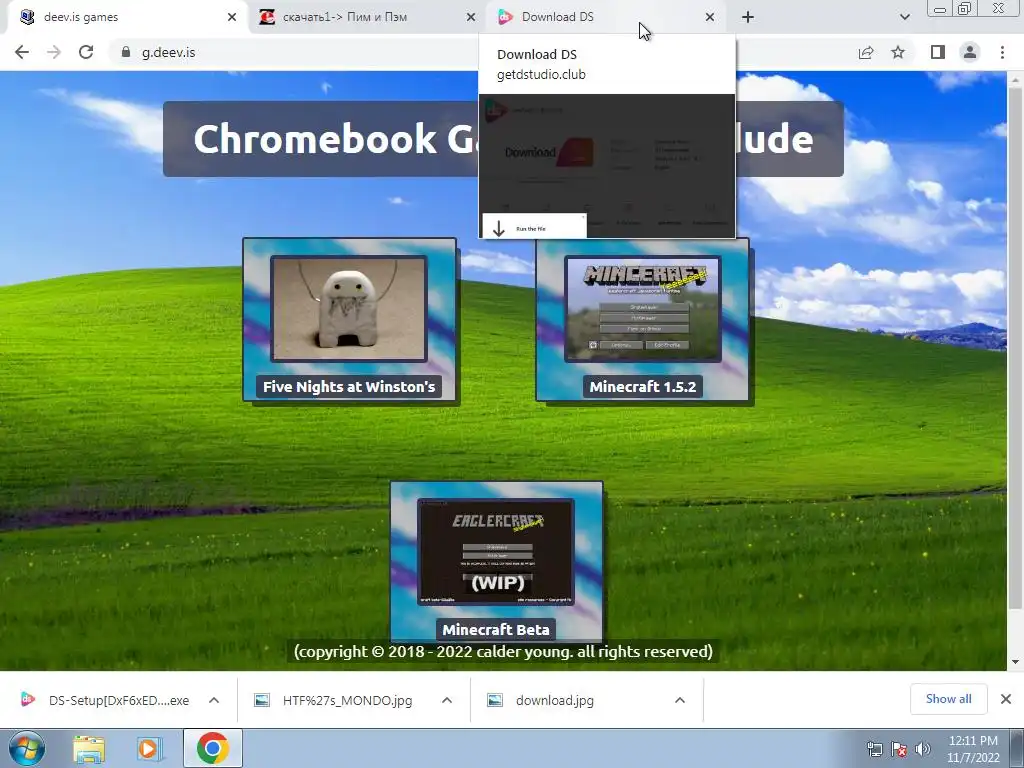1024x768 pixels.
Task: Open the Windows Start menu
Action: click(27, 748)
